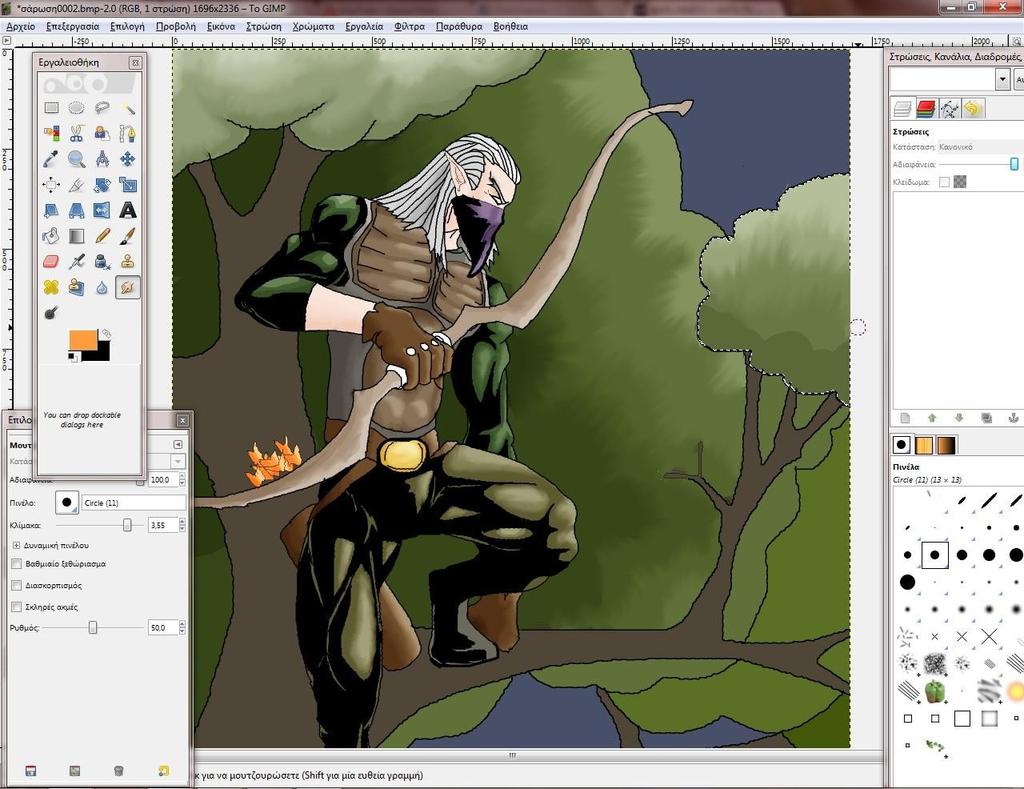Open the image selector dropdown in layers dock
Viewport: 1024px width, 789px height.
coord(1002,80)
